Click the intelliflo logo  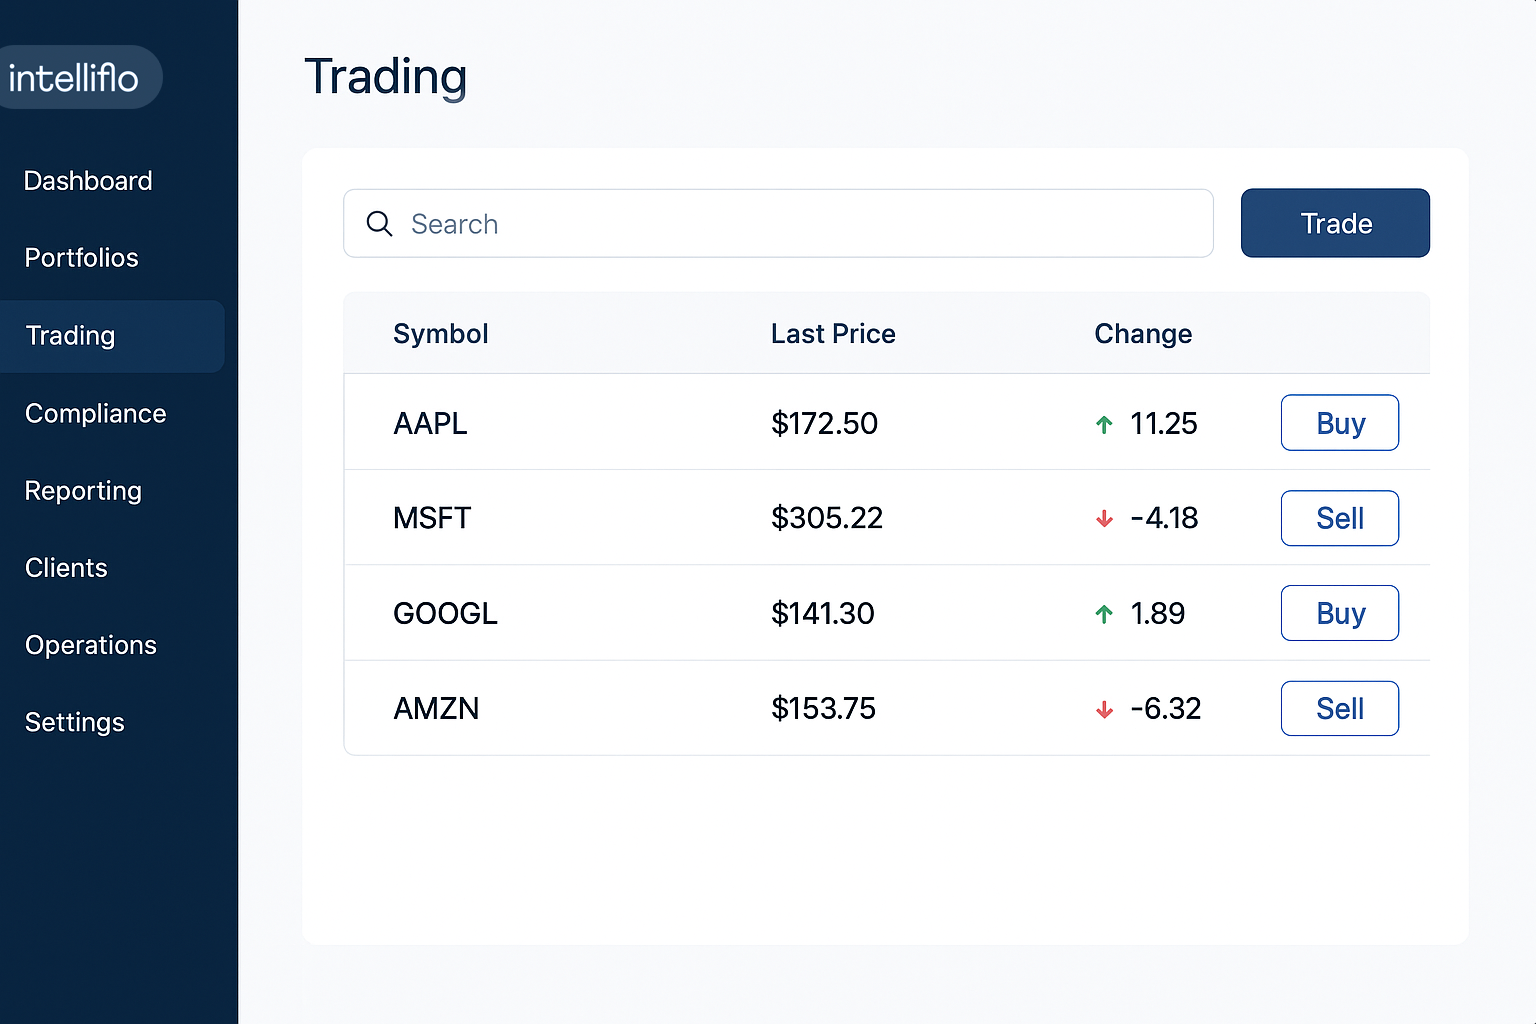pos(74,77)
